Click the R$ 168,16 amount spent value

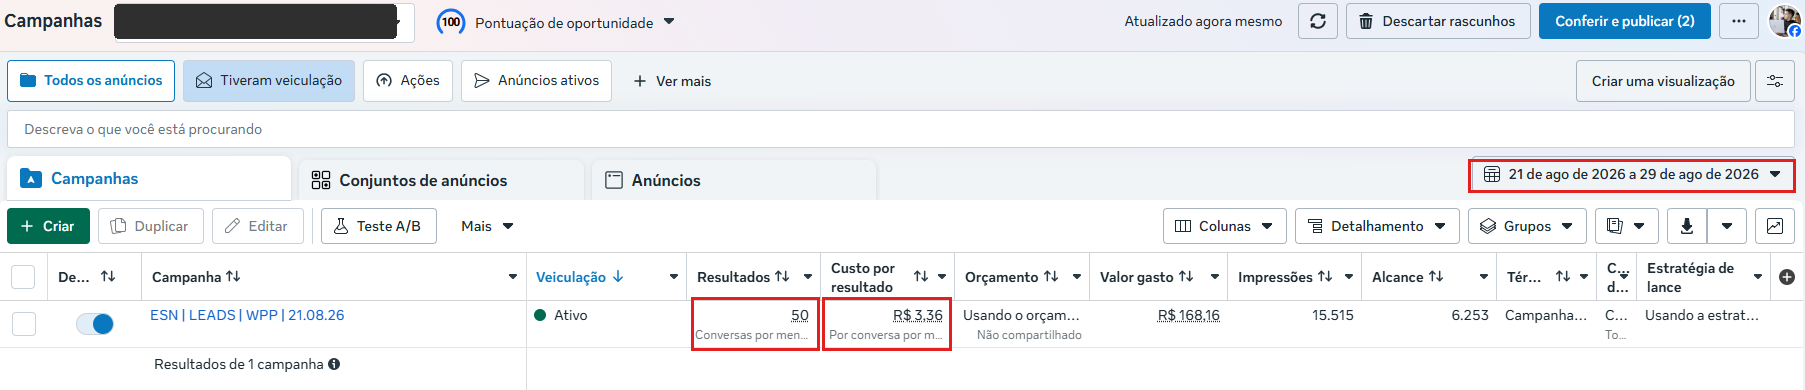pyautogui.click(x=1188, y=315)
